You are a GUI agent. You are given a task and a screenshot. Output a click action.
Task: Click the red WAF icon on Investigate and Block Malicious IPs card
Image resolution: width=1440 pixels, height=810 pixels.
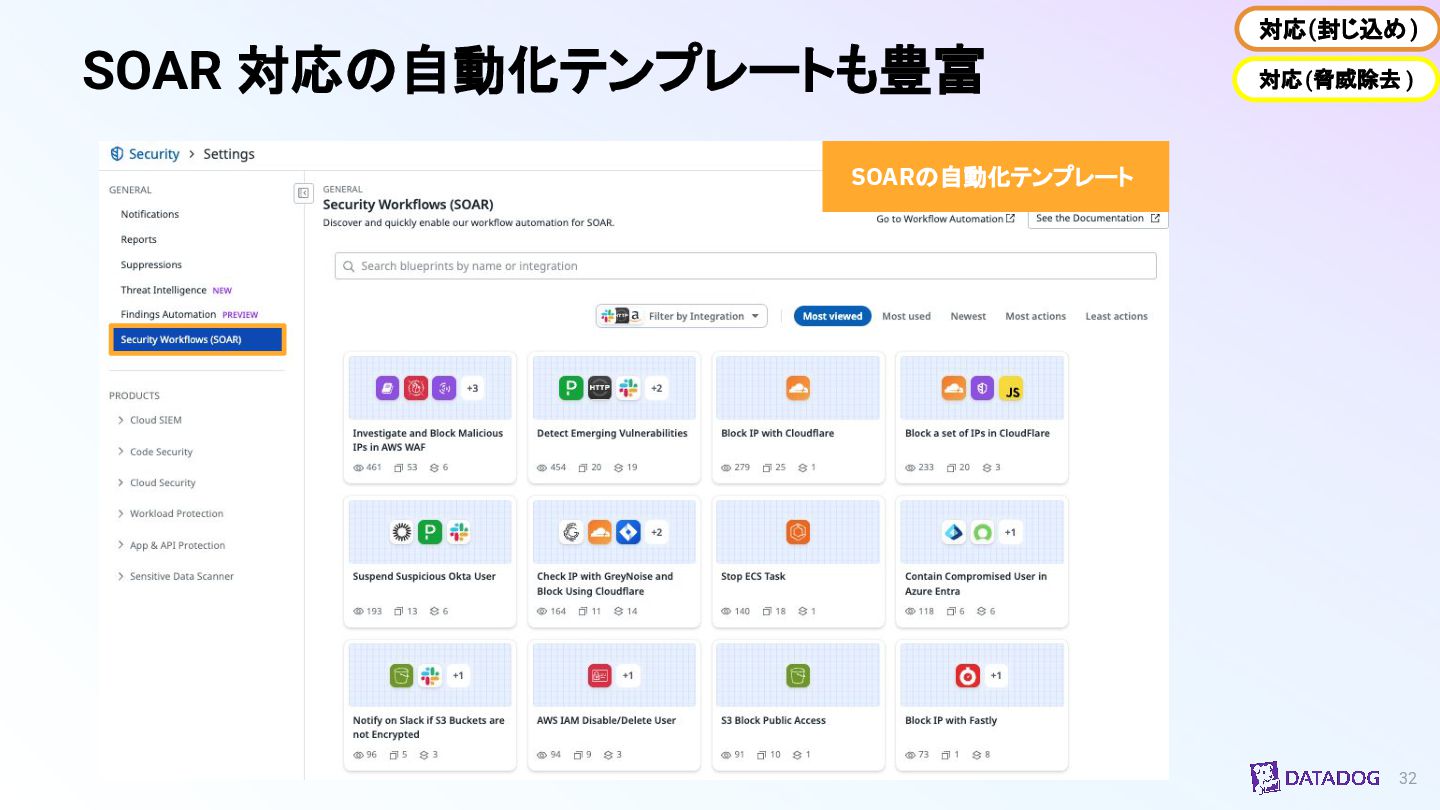416,388
